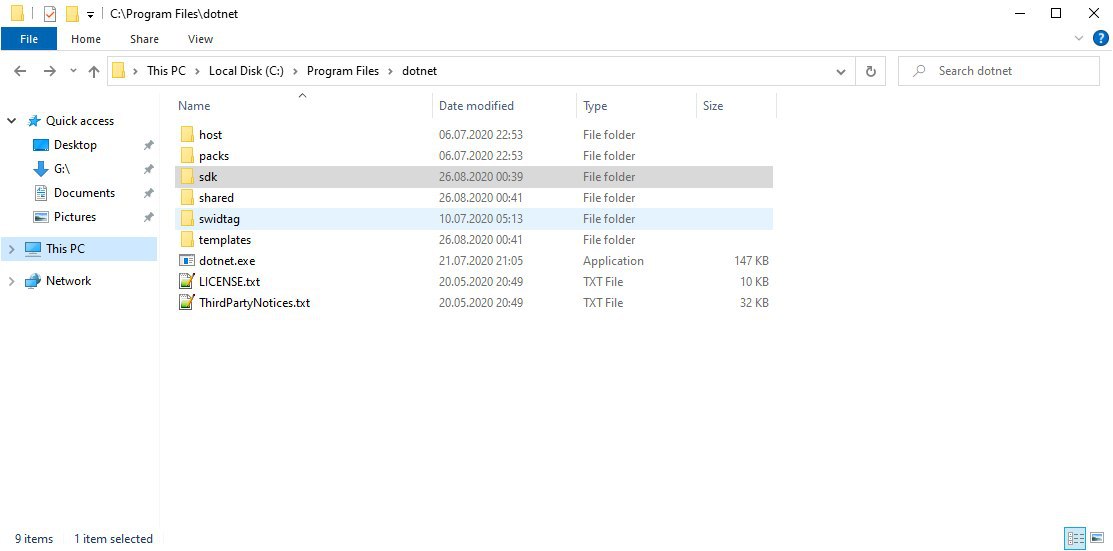This screenshot has height=551, width=1113.
Task: Select Network in the navigation pane
Action: point(69,281)
